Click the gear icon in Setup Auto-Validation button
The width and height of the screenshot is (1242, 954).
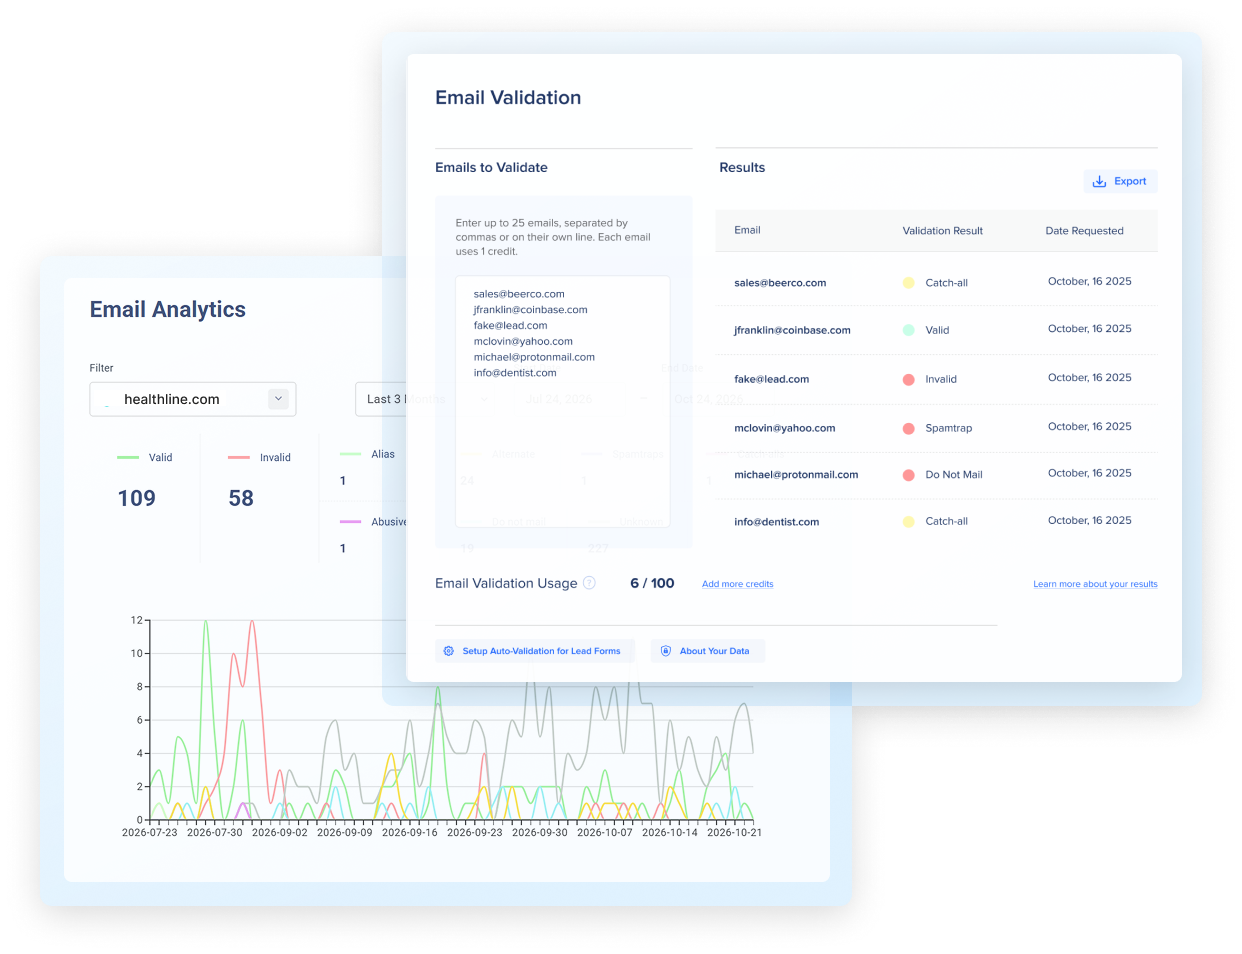click(449, 651)
